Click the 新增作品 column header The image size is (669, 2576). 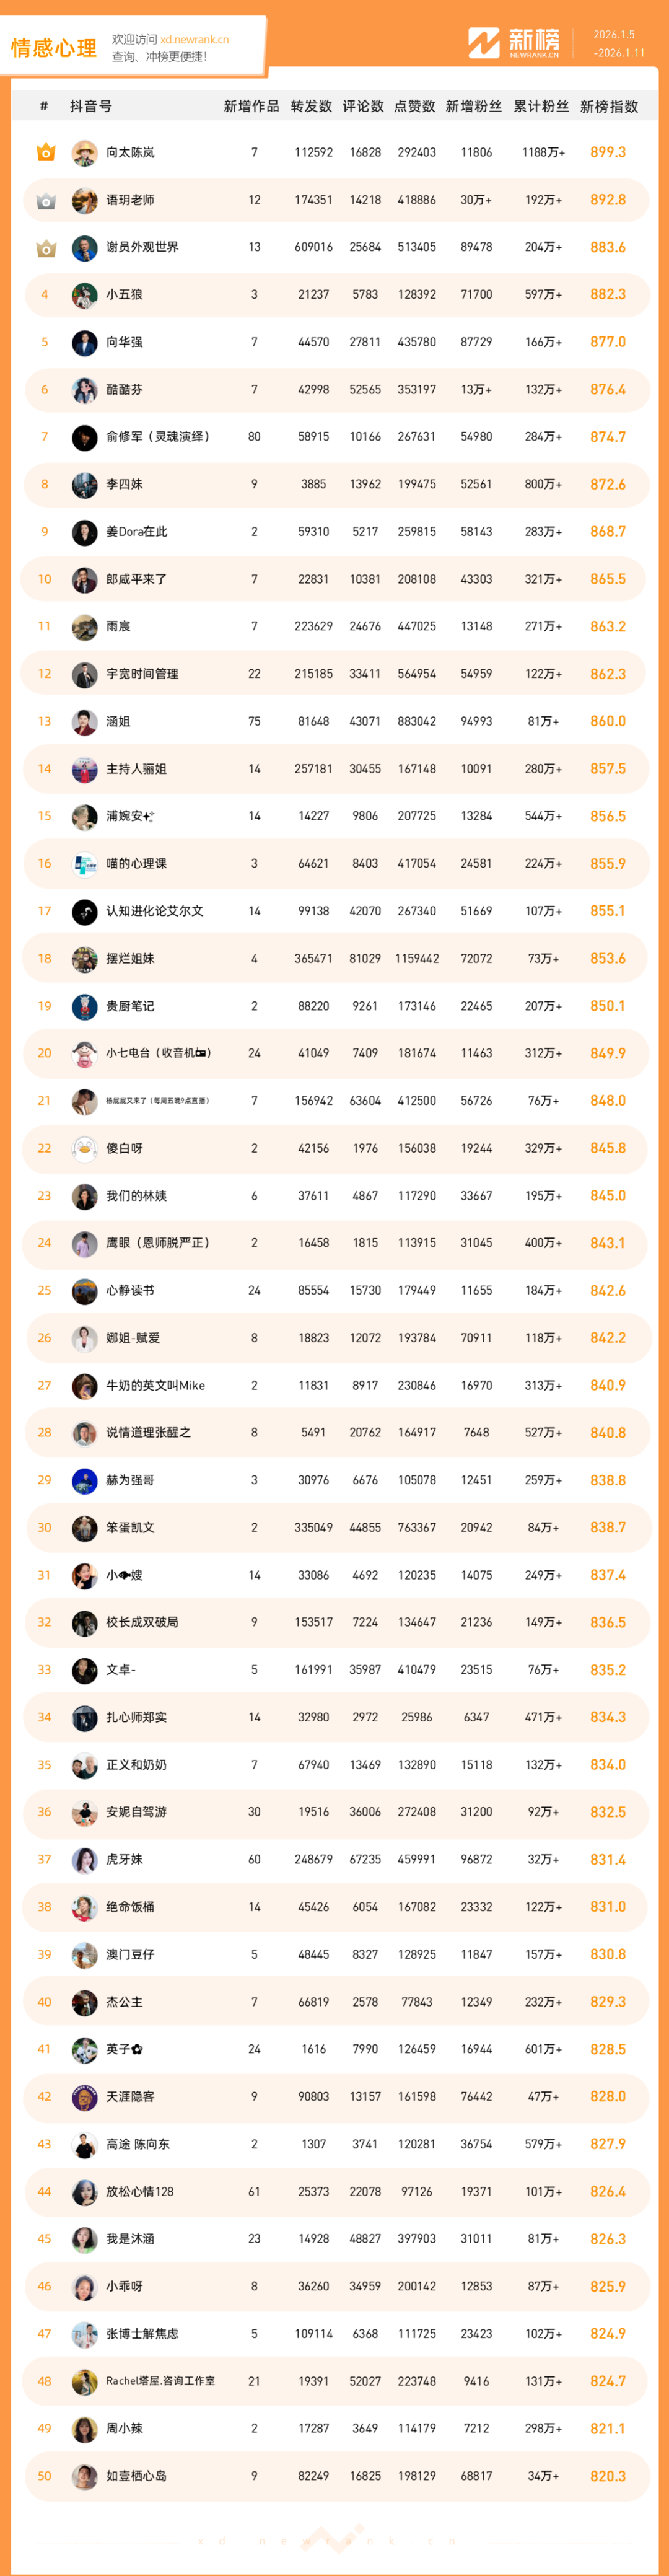click(251, 106)
